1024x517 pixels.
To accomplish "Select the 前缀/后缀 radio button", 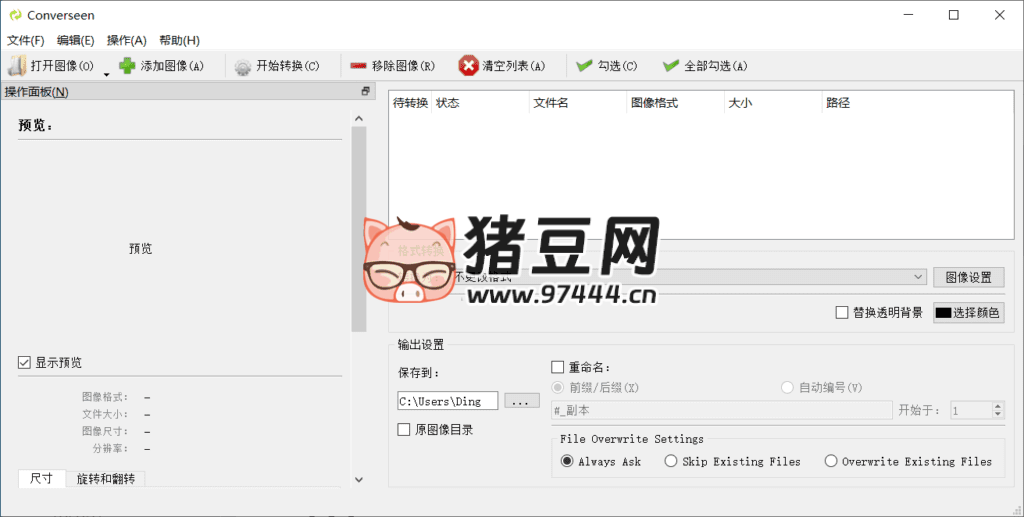I will 558,388.
